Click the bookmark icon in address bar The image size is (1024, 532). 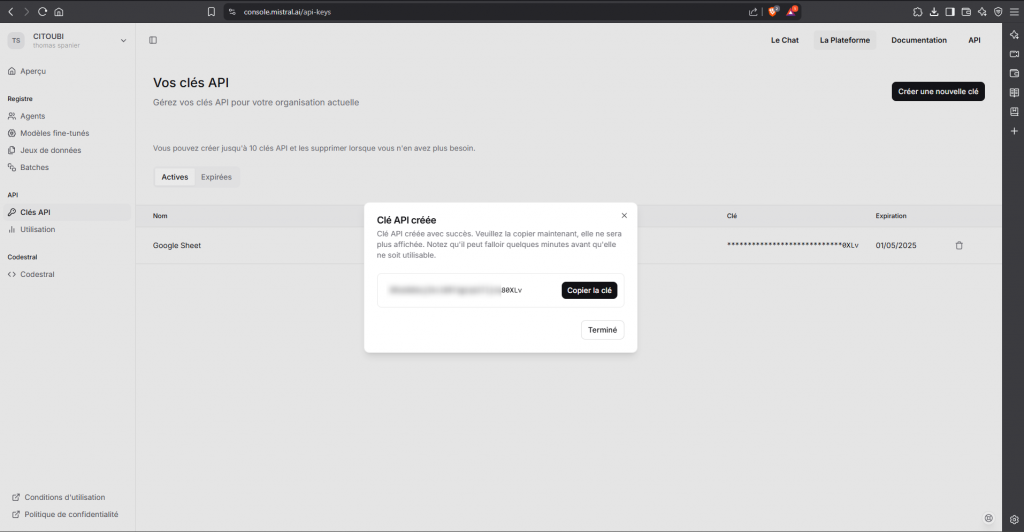(x=211, y=12)
